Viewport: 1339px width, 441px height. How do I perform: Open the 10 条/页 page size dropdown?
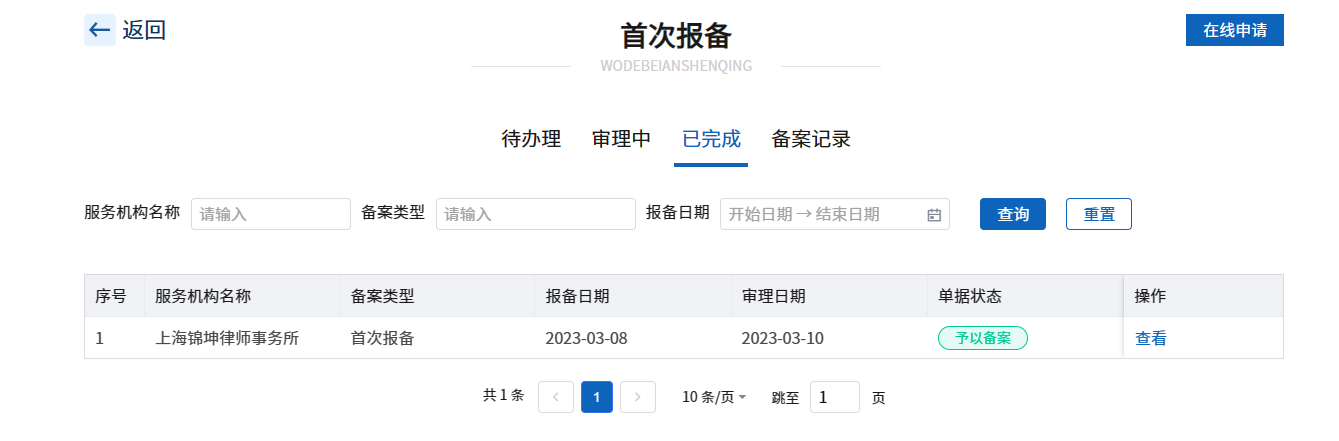click(714, 397)
